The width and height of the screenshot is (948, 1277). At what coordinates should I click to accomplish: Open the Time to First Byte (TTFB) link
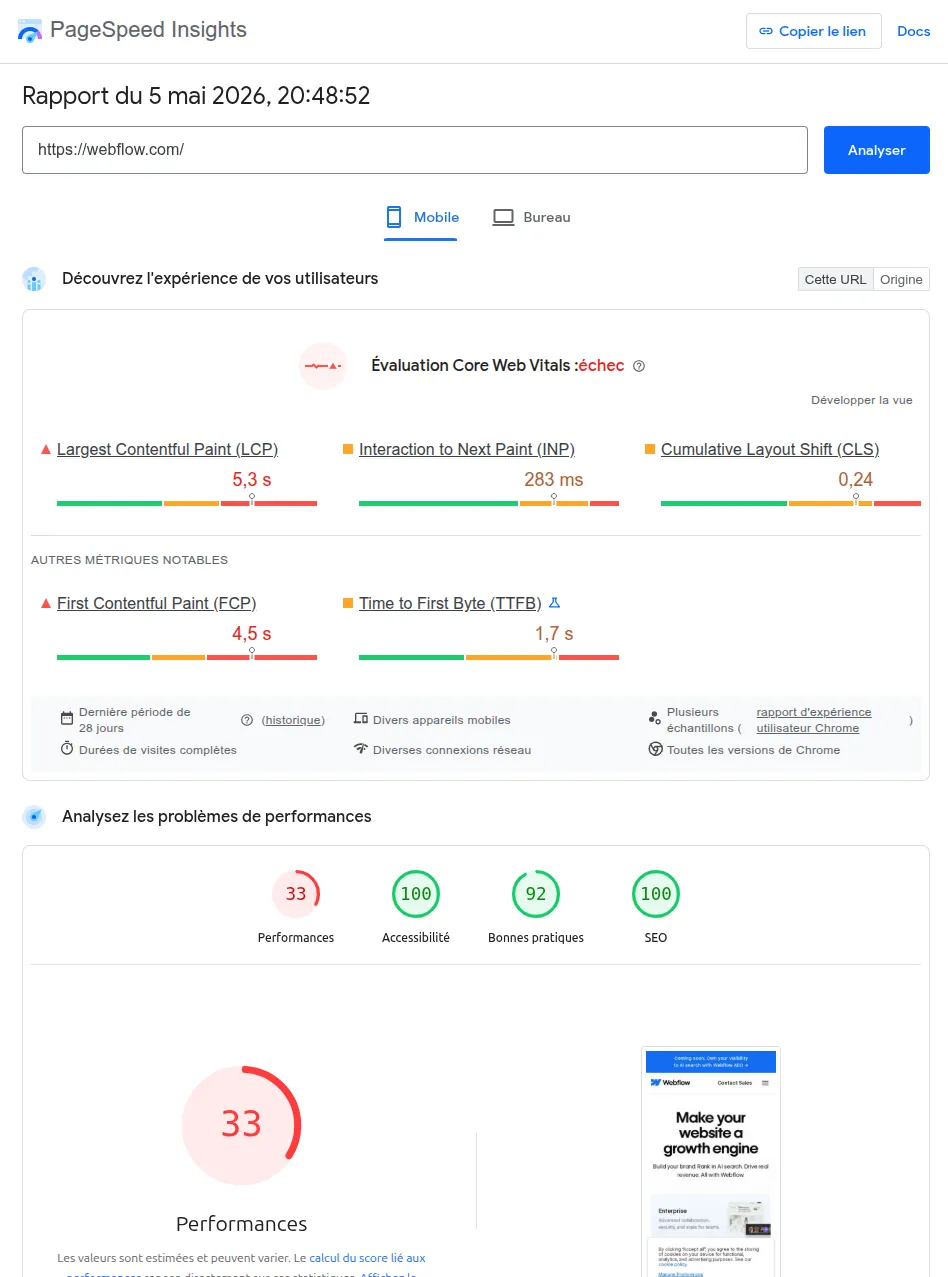click(x=450, y=604)
